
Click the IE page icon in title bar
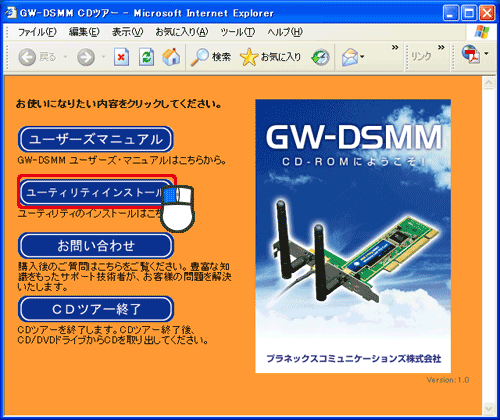11,13
